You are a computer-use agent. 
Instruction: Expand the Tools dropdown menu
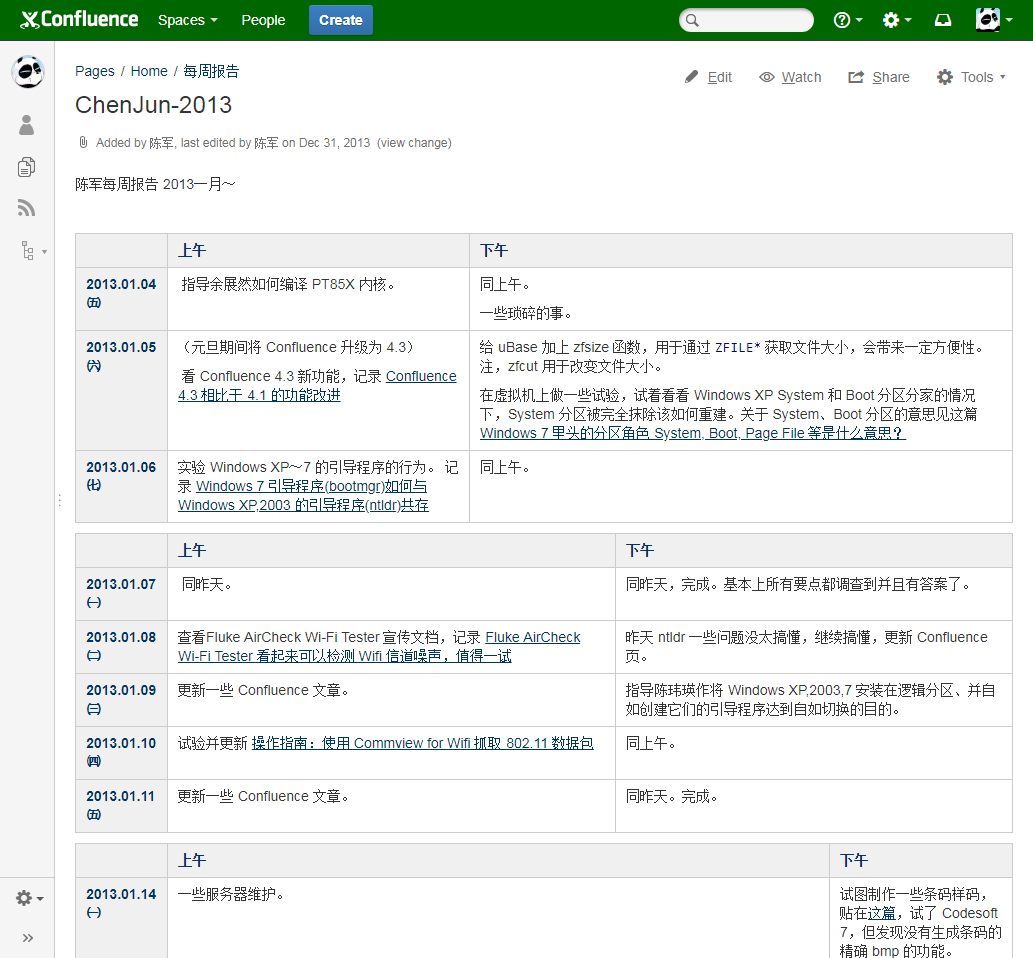[x=971, y=77]
